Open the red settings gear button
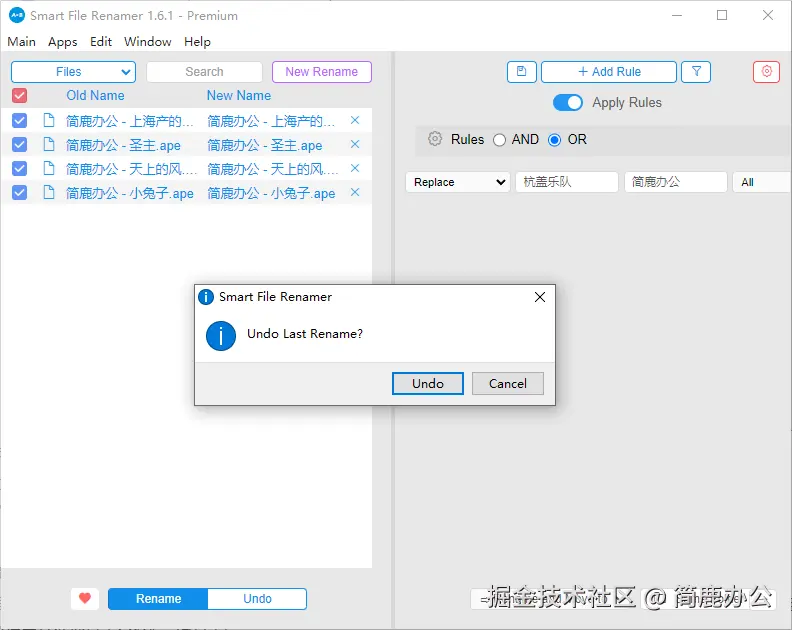Viewport: 792px width, 630px height. coord(766,72)
